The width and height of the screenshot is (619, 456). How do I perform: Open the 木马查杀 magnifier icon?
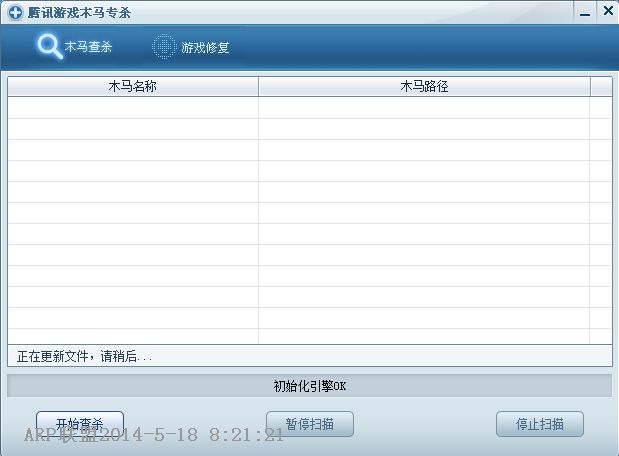point(50,47)
